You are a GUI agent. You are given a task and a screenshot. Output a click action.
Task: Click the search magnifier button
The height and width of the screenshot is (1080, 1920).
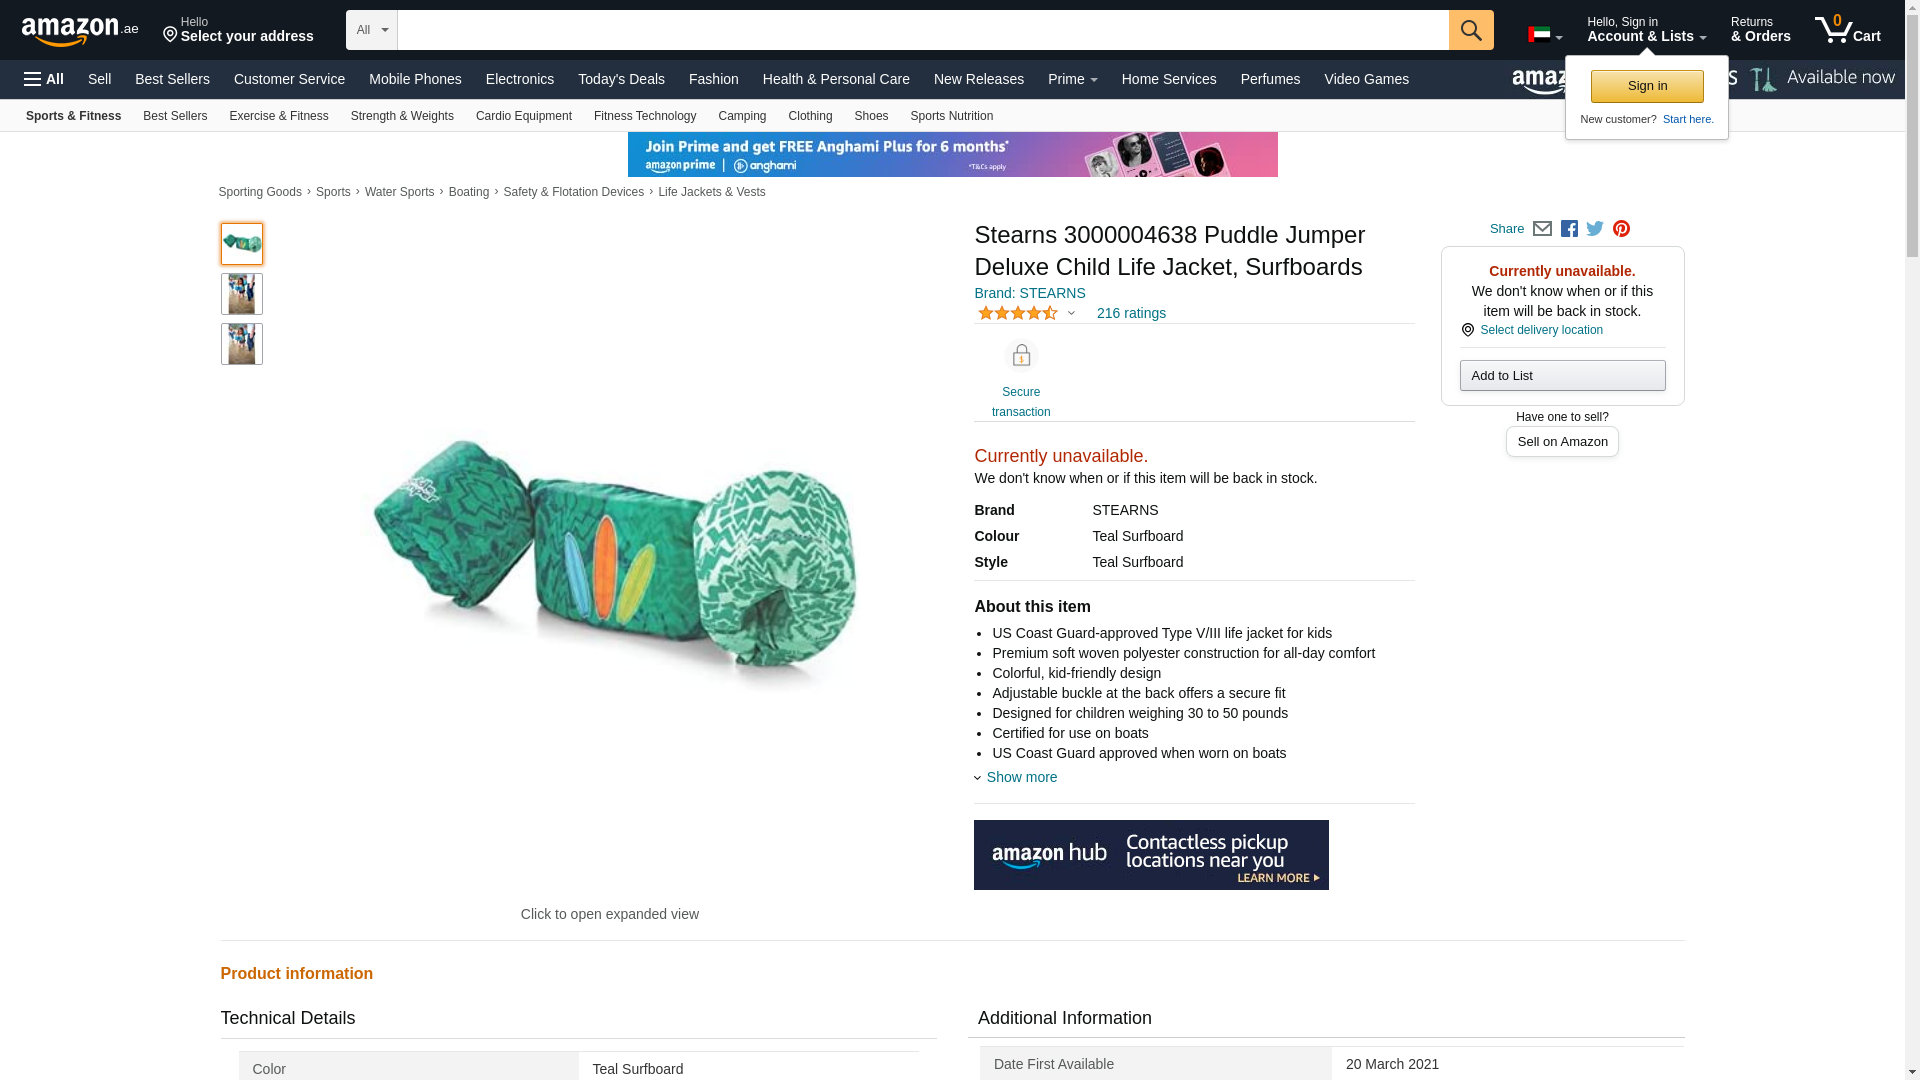1471,30
